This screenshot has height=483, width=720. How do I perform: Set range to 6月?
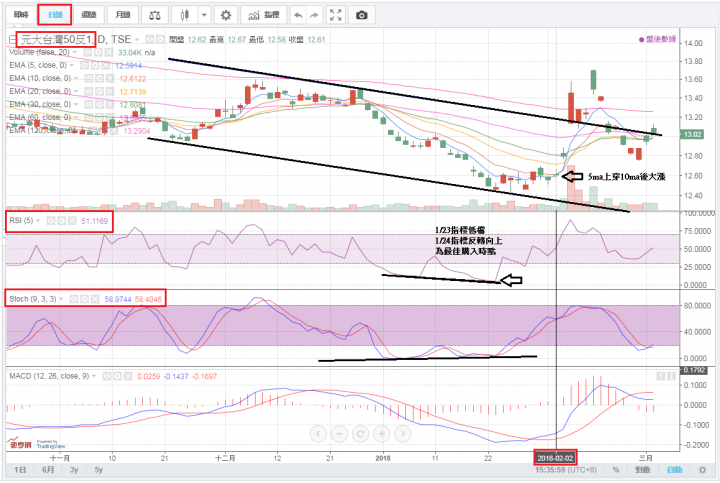[x=48, y=470]
